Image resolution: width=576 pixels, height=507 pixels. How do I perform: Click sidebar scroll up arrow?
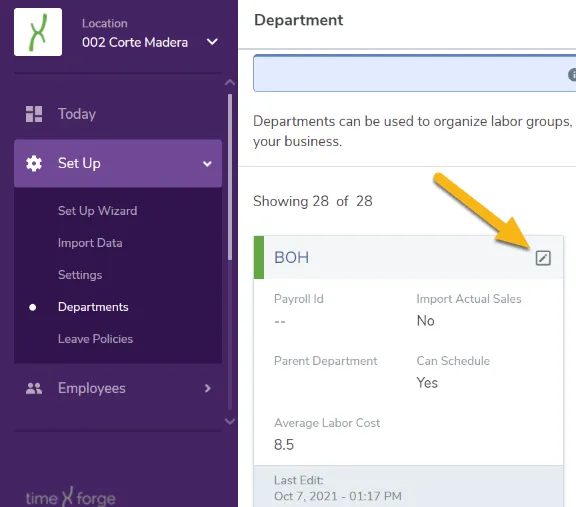pyautogui.click(x=230, y=82)
